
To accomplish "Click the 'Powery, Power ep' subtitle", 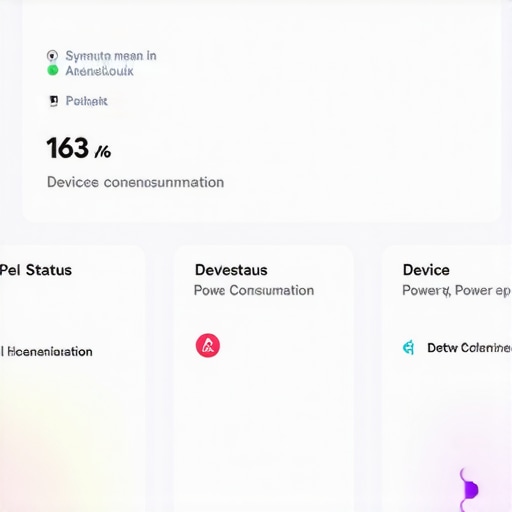I will [x=456, y=291].
